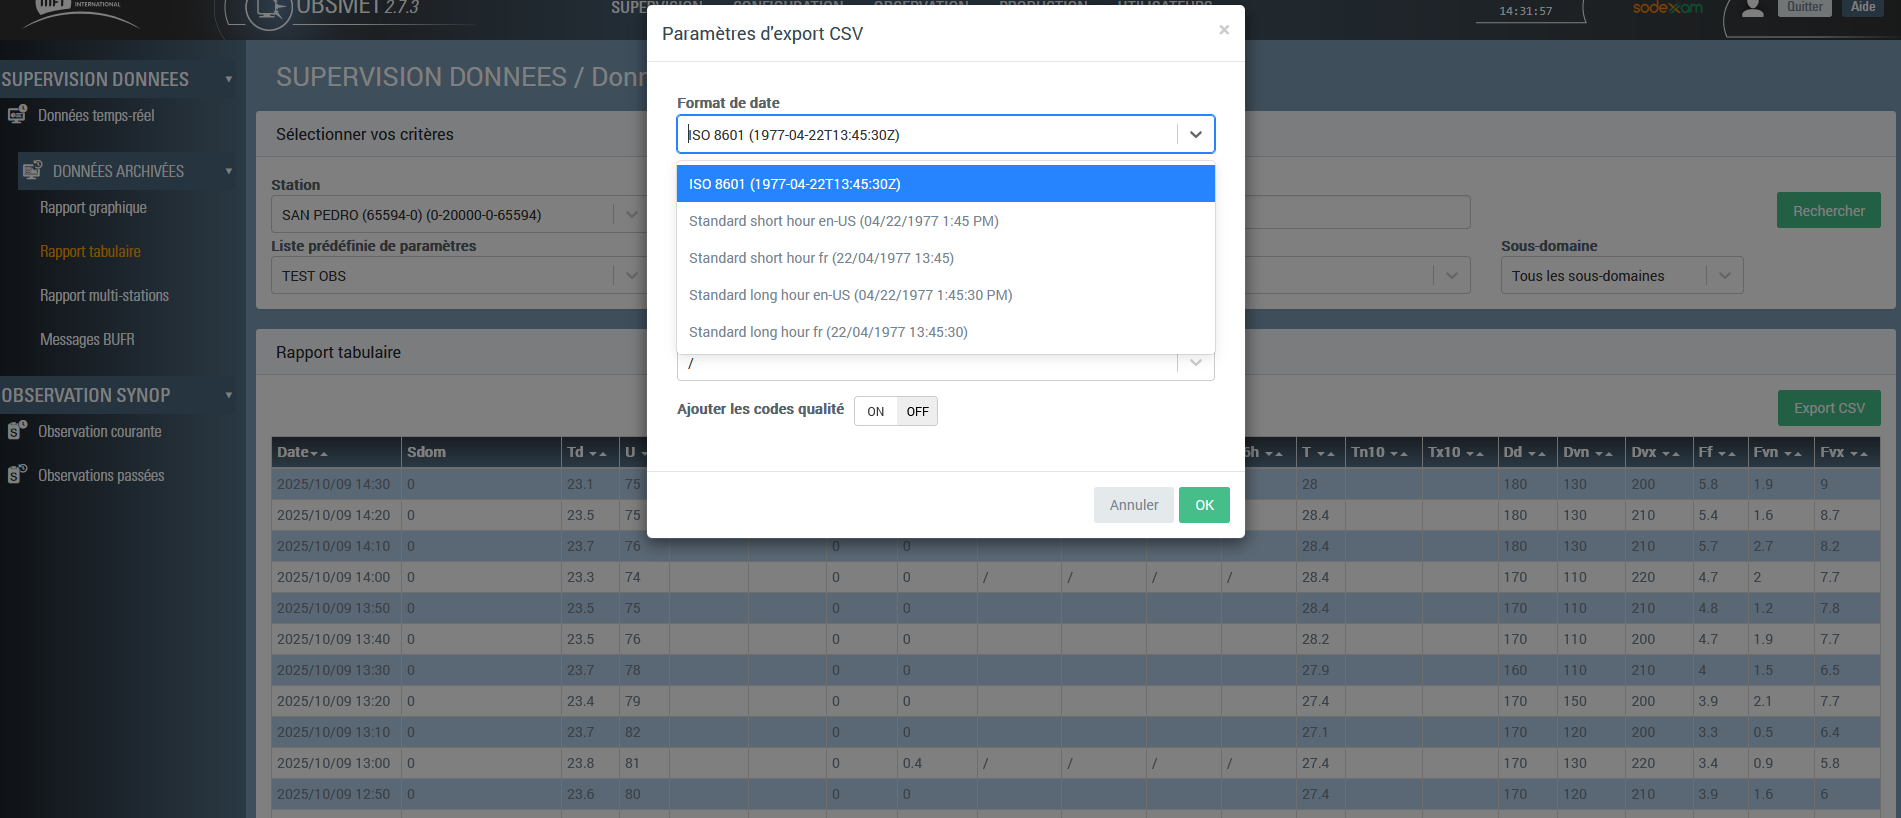Close the CSV export dialog with X

[1223, 30]
